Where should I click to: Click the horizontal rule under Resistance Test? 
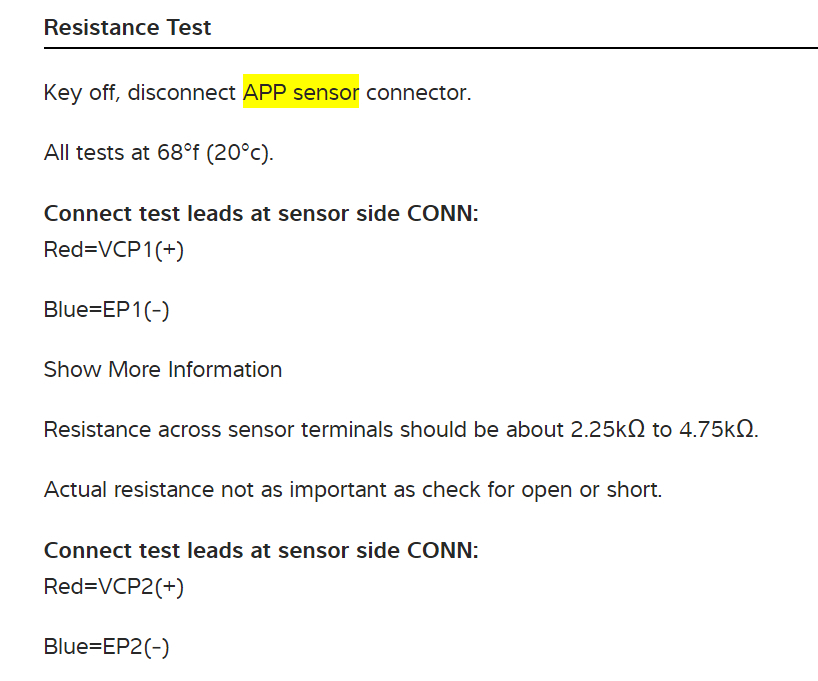click(430, 48)
